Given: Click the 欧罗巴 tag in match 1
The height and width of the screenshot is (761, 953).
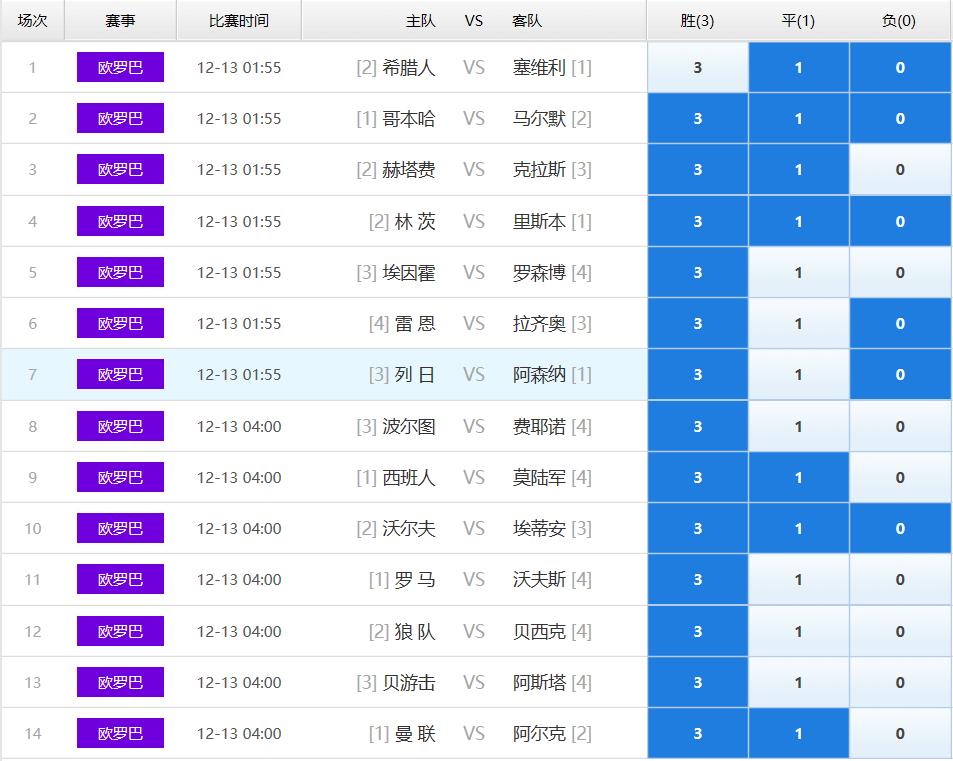Looking at the screenshot, I should tap(120, 67).
